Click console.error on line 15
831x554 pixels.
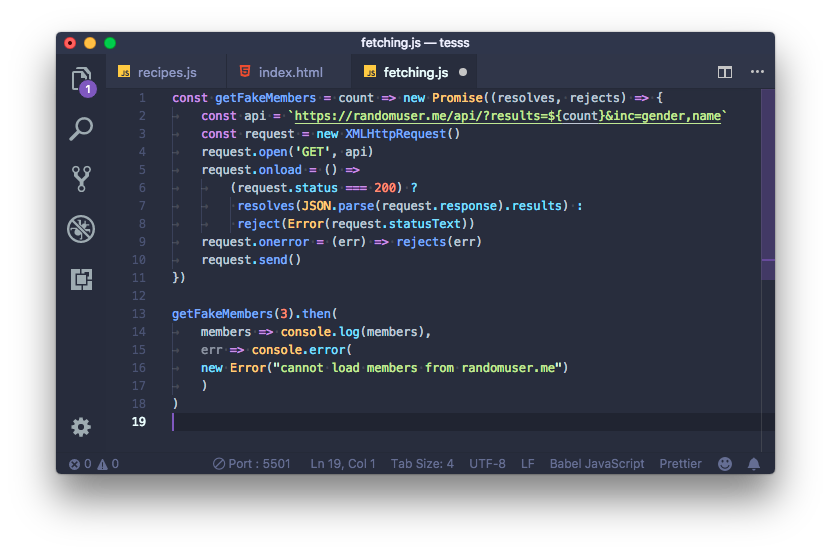click(298, 350)
